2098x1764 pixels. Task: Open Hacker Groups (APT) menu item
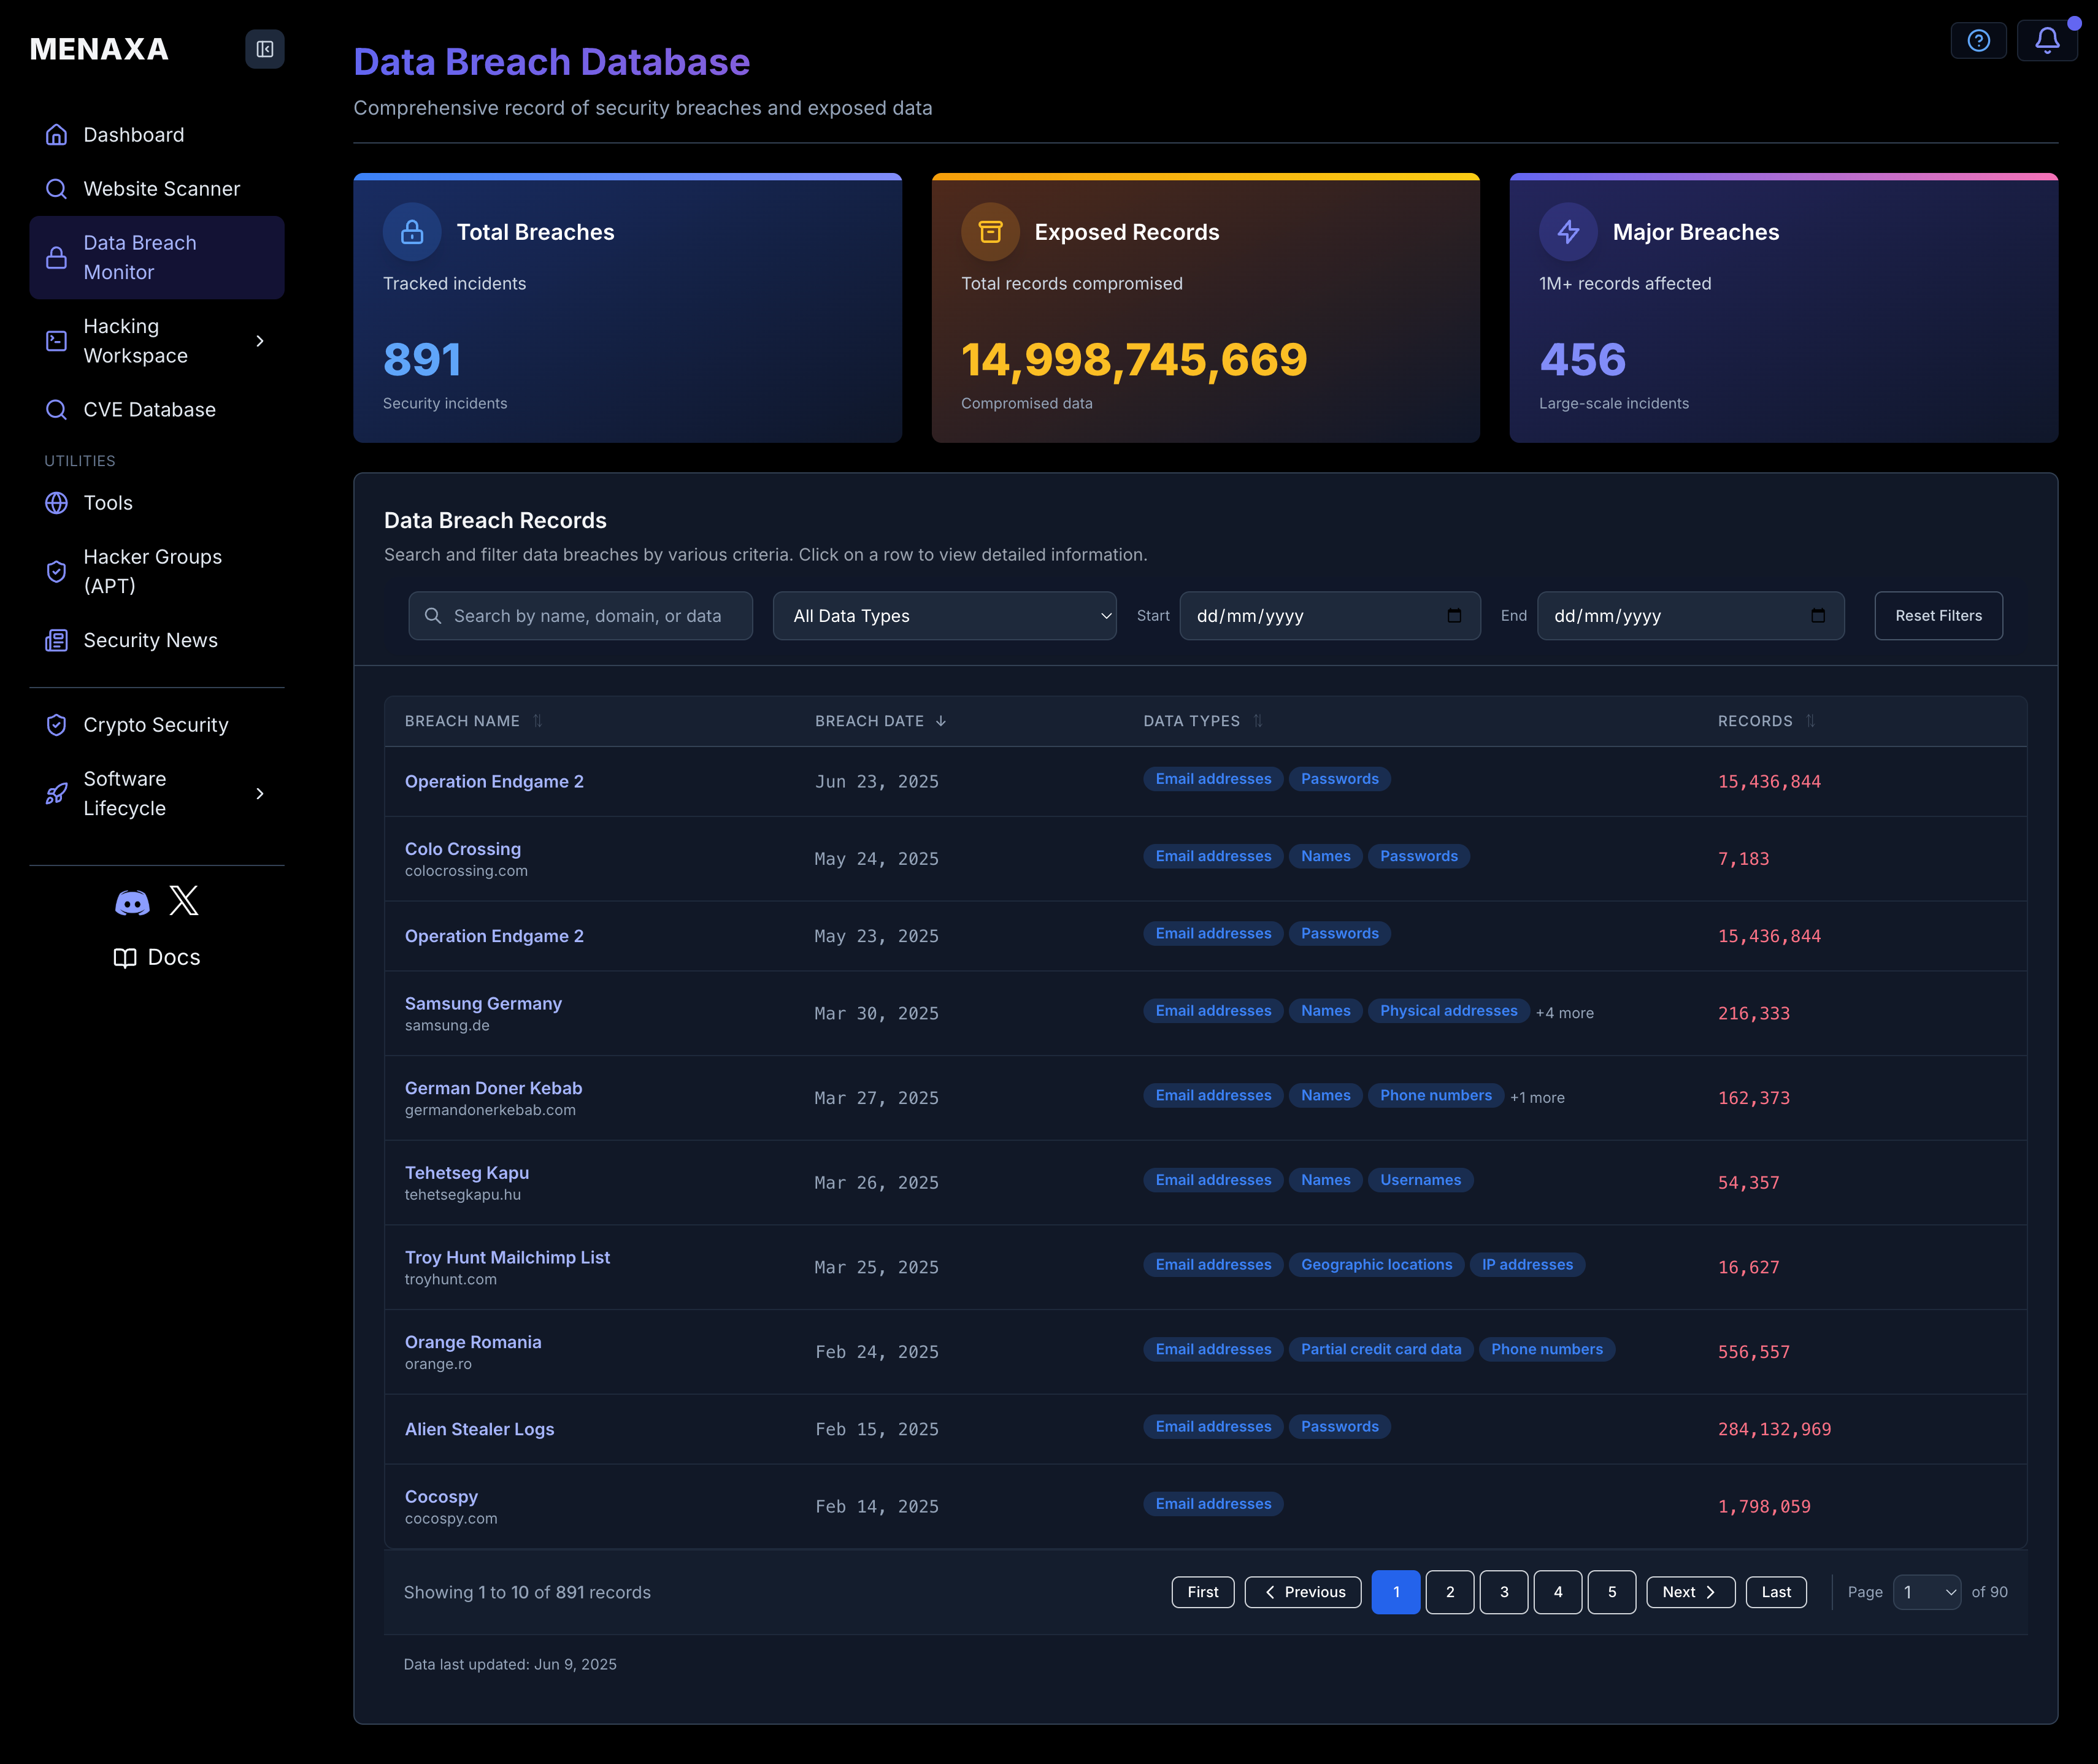coord(157,571)
